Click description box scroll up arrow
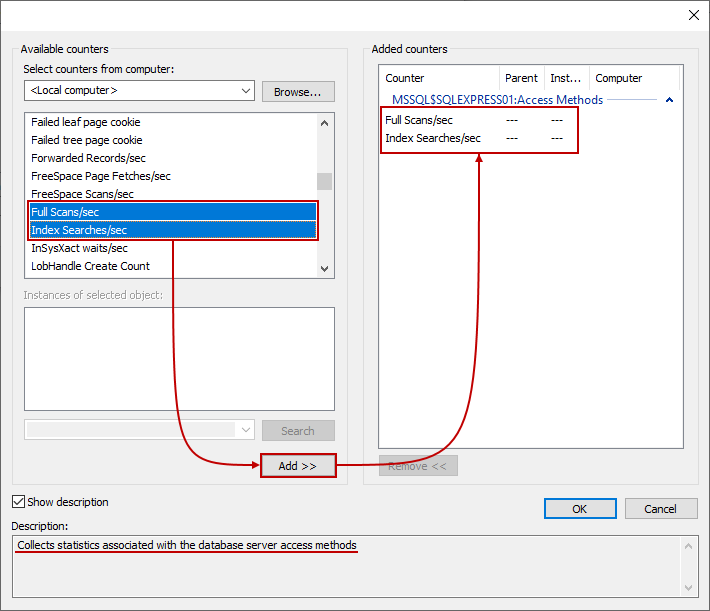Screen dimensions: 710x611 point(688,546)
